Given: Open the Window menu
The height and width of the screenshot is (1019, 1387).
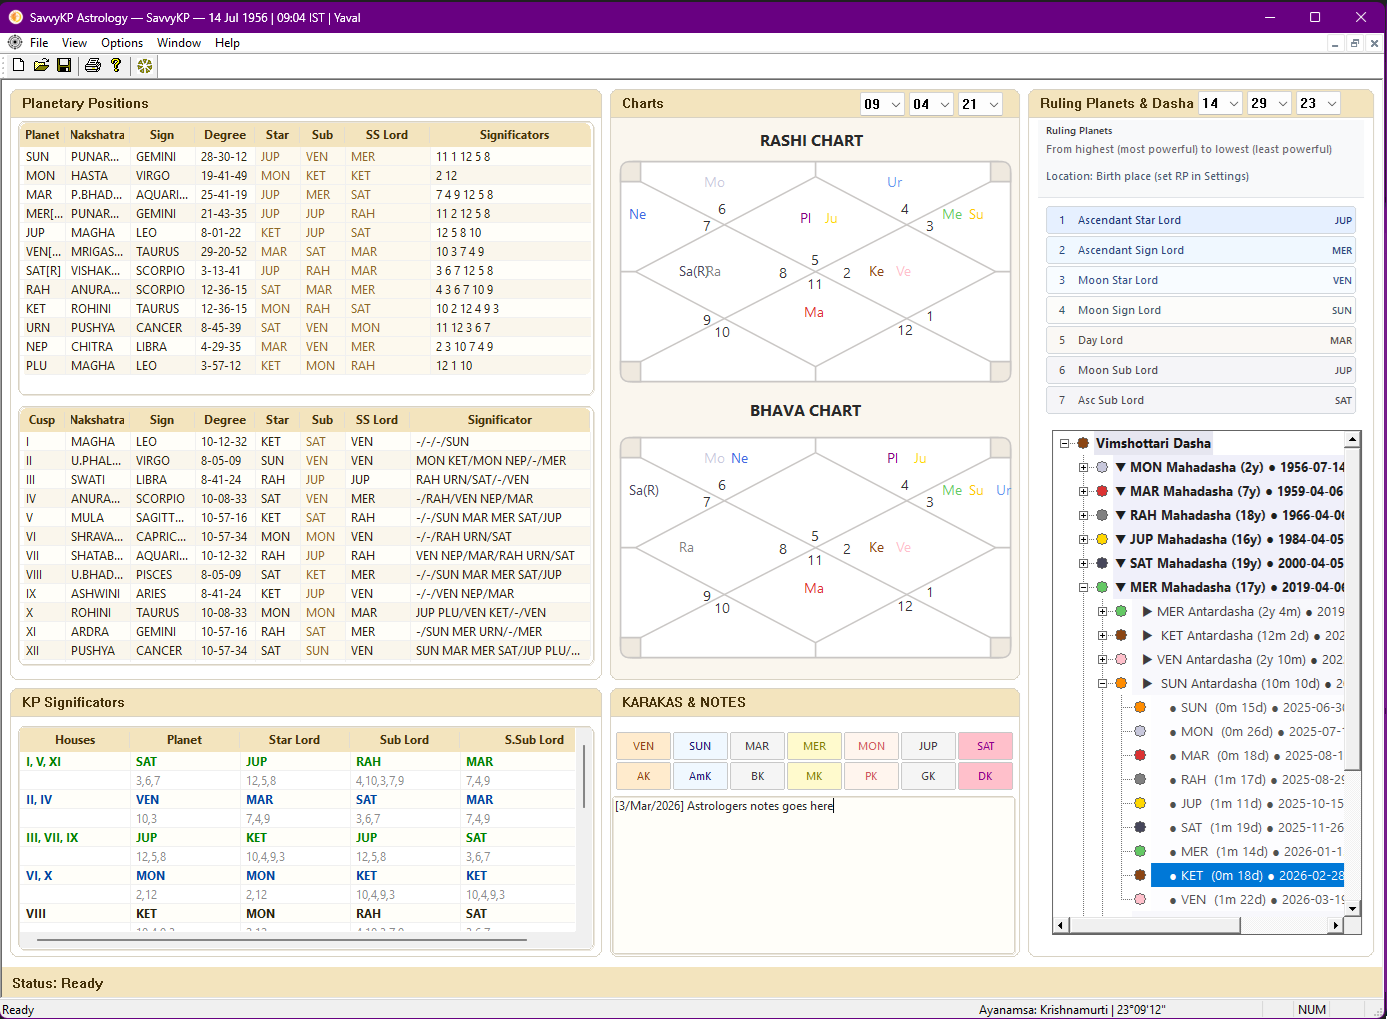Looking at the screenshot, I should (x=179, y=43).
